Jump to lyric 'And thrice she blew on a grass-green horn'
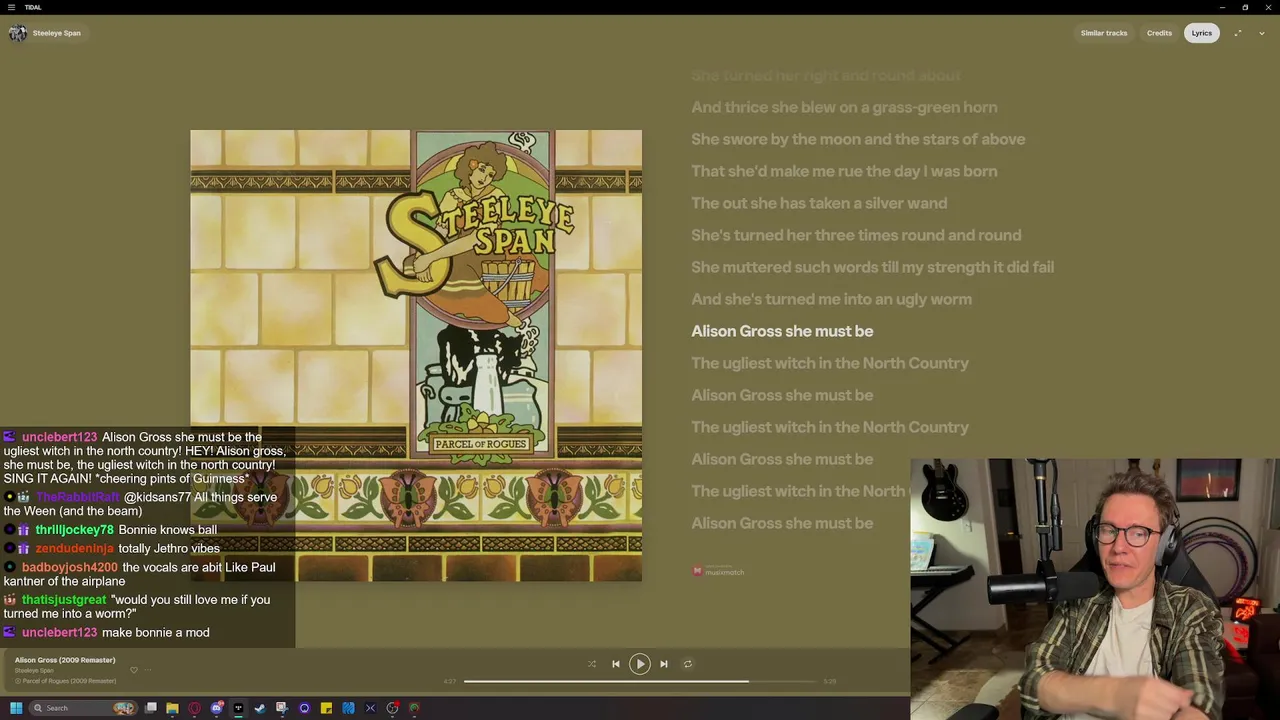Image resolution: width=1280 pixels, height=720 pixels. (x=844, y=107)
